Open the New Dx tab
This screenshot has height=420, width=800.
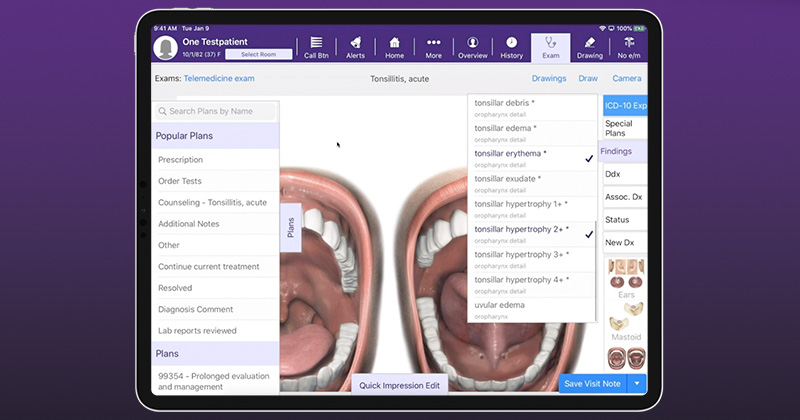[625, 242]
